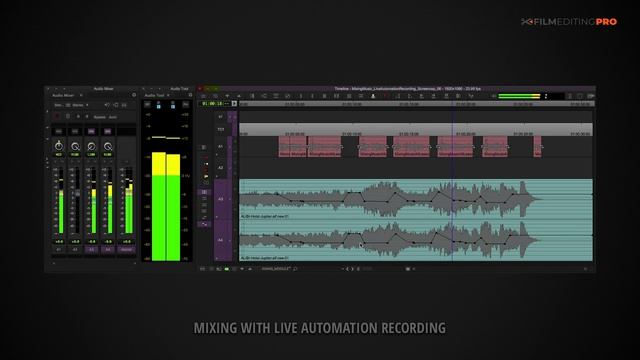Open the Stereo mix mode dropdown

coord(80,105)
